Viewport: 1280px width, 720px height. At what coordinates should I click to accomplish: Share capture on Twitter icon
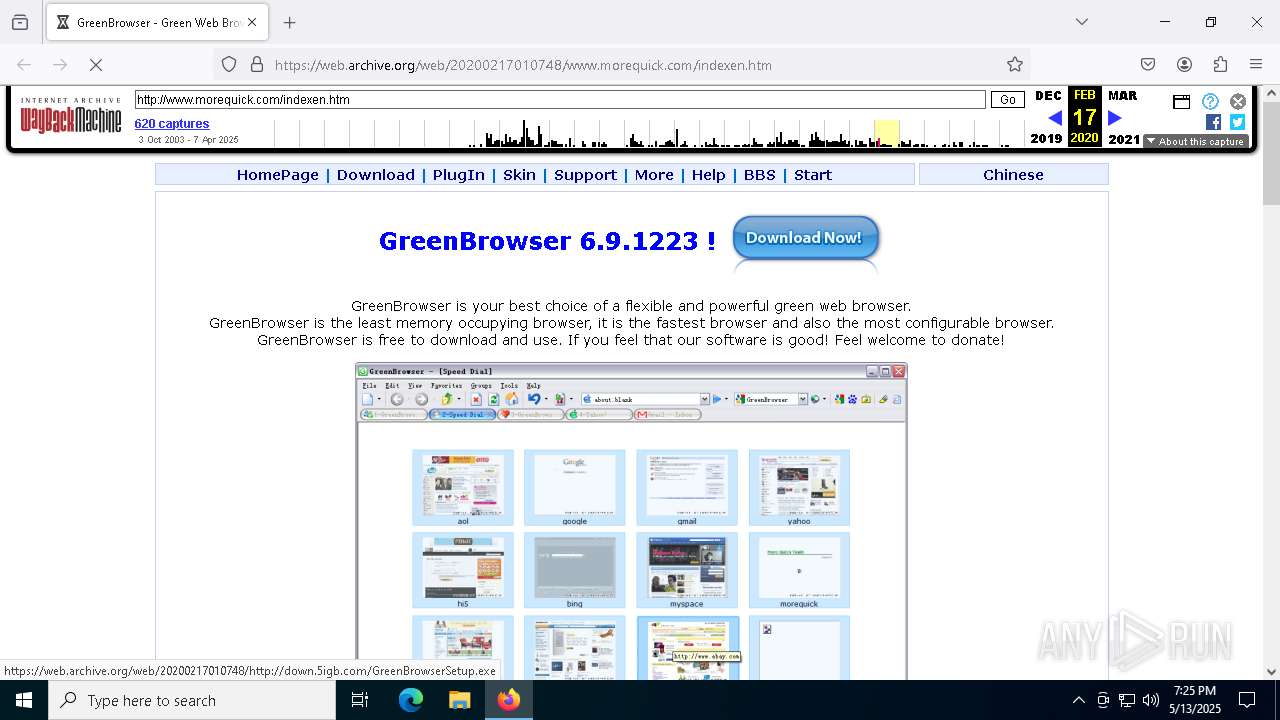1237,122
